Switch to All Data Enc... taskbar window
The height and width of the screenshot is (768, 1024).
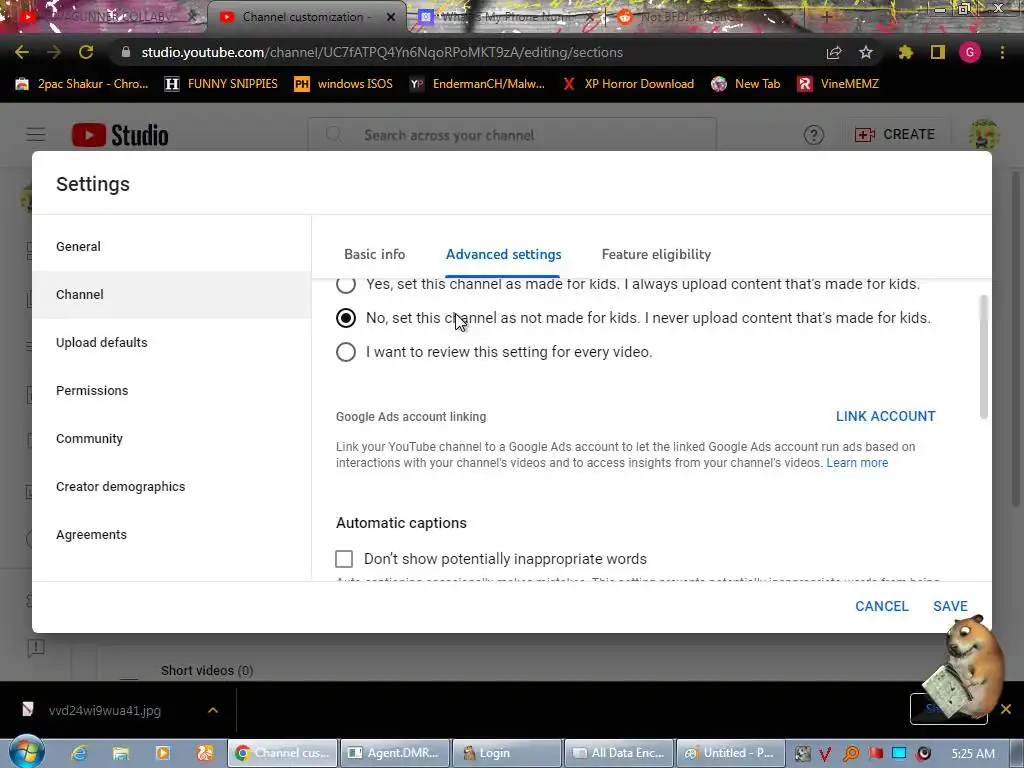point(619,753)
